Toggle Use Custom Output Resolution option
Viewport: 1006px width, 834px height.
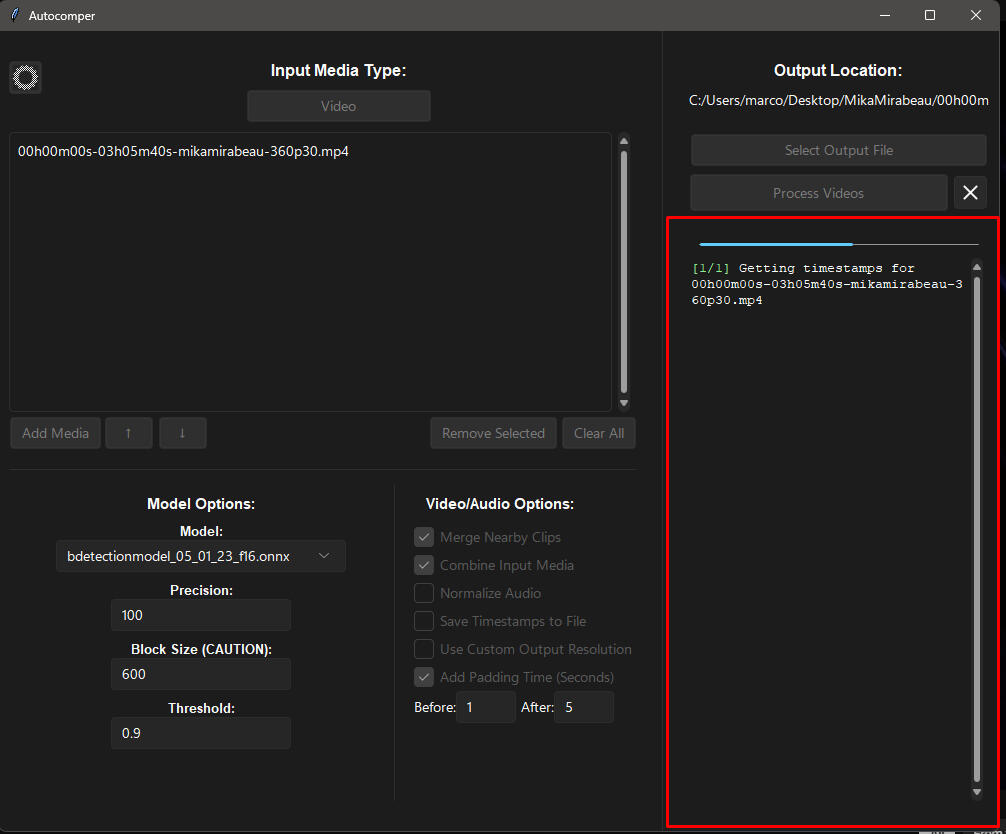click(x=424, y=649)
